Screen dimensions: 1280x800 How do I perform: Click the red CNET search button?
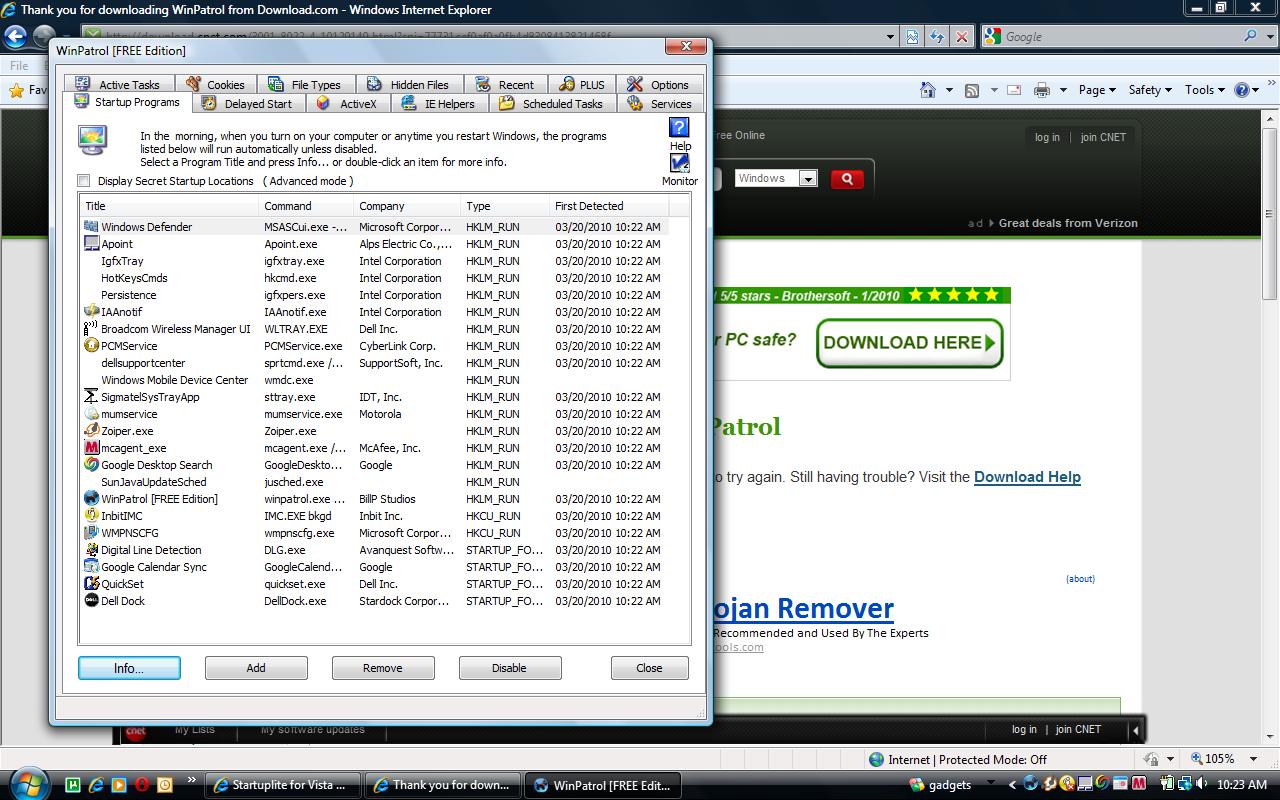tap(846, 178)
